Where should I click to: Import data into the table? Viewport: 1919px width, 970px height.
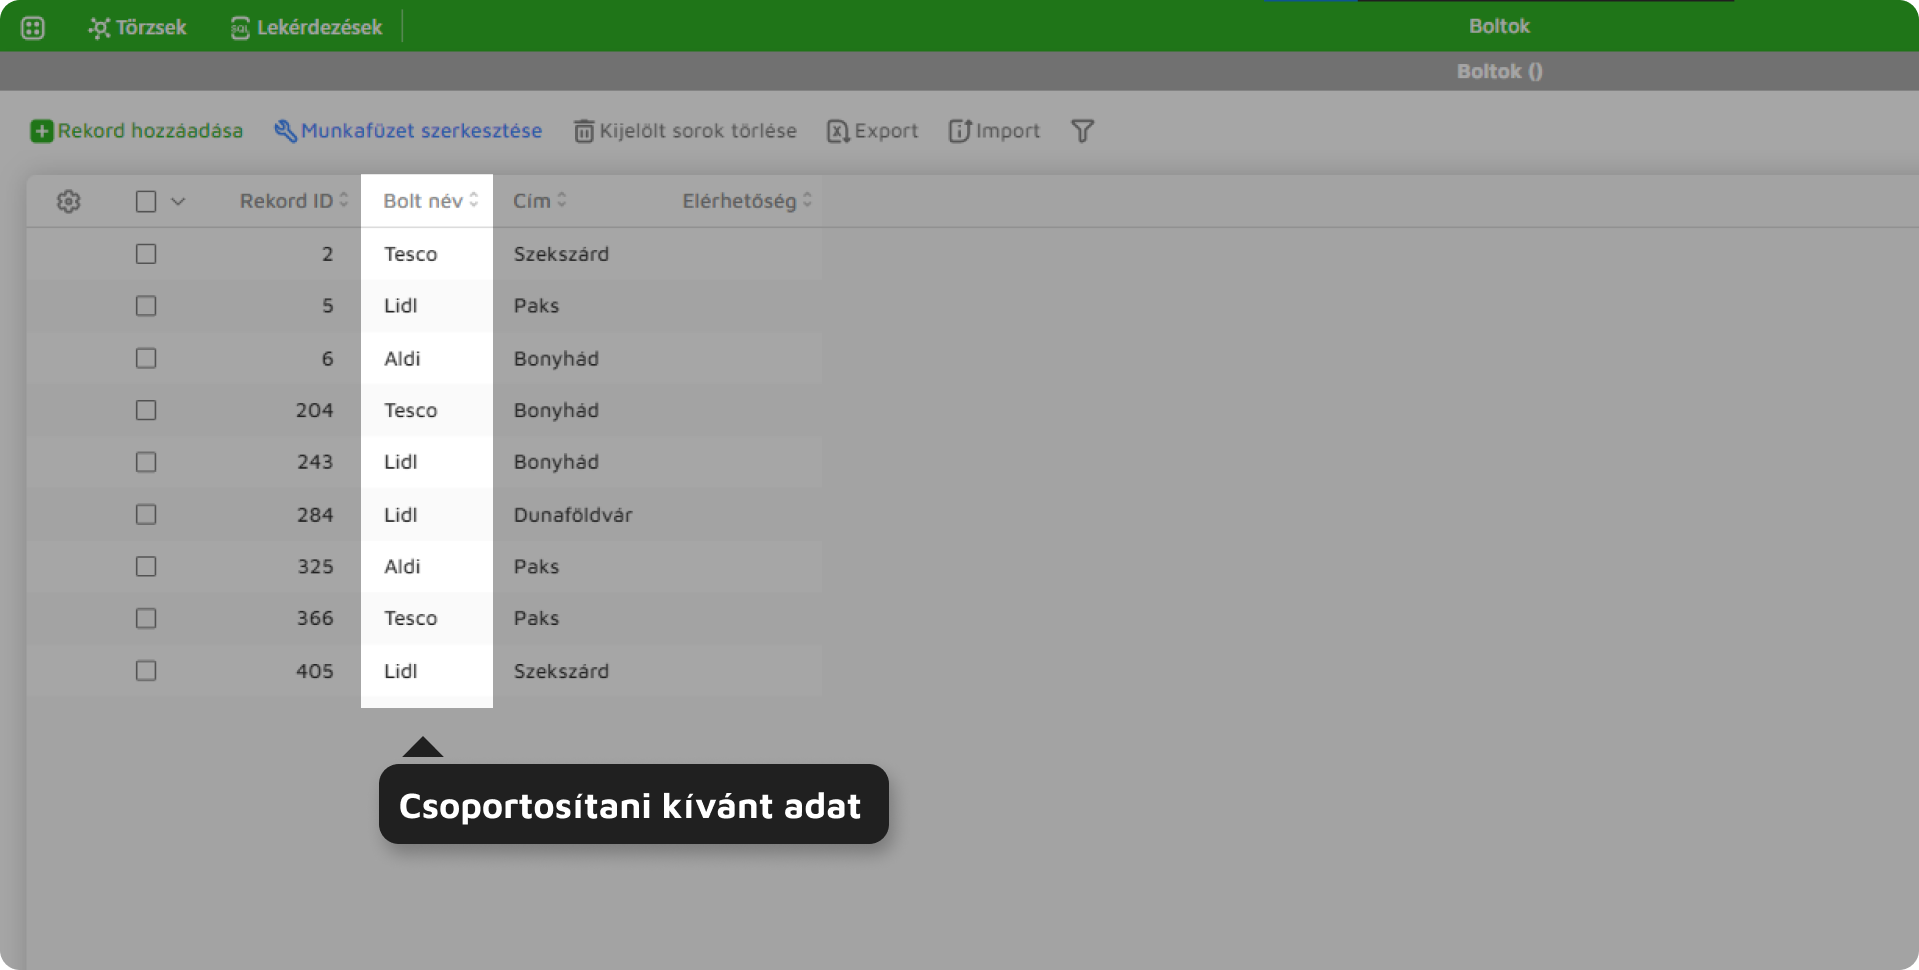click(994, 131)
